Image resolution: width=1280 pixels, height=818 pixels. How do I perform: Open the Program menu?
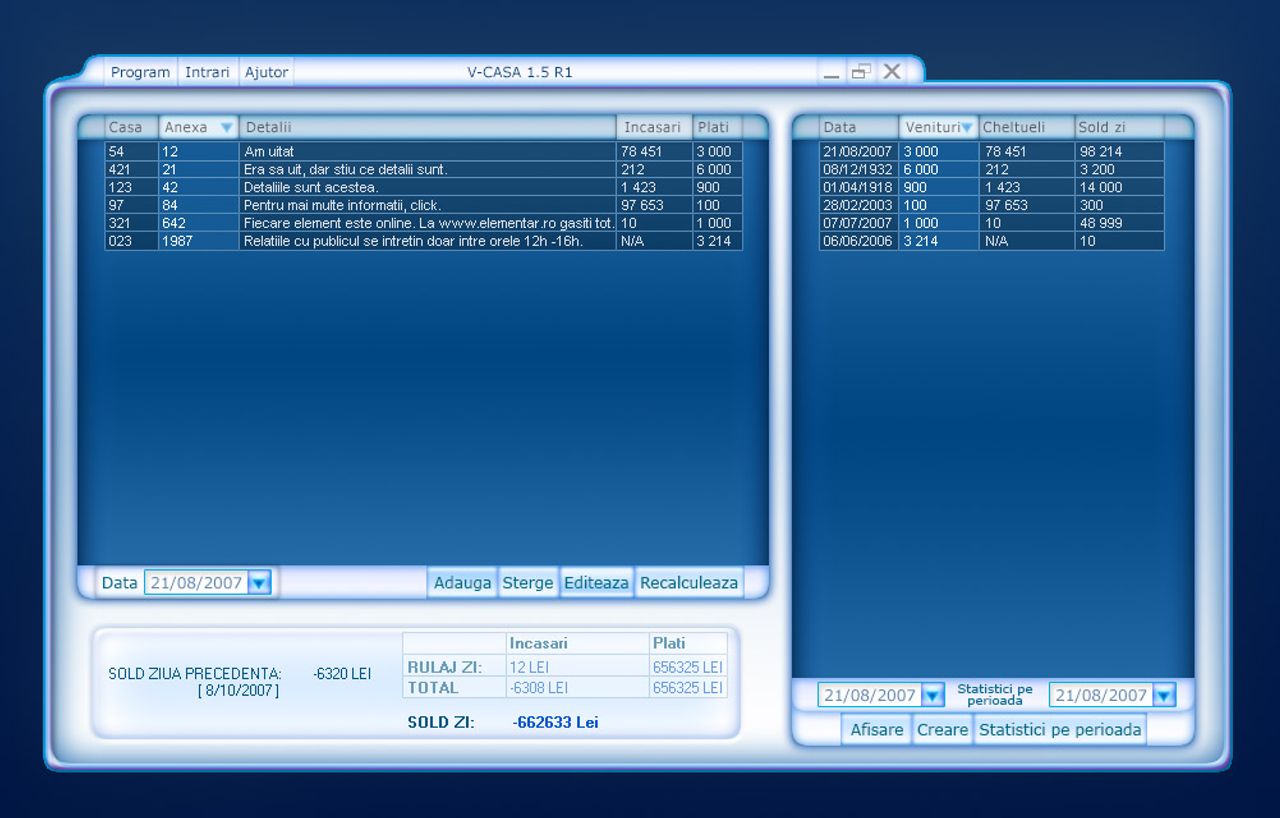click(x=139, y=71)
